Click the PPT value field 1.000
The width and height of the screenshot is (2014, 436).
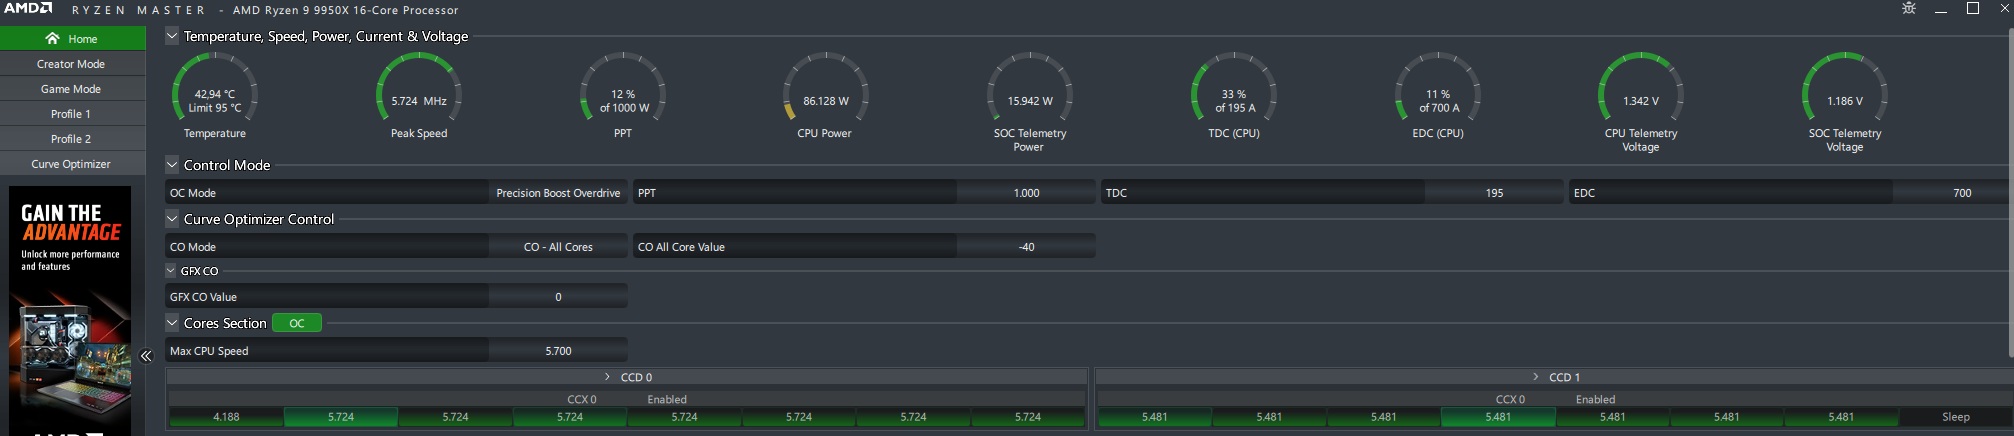1026,193
